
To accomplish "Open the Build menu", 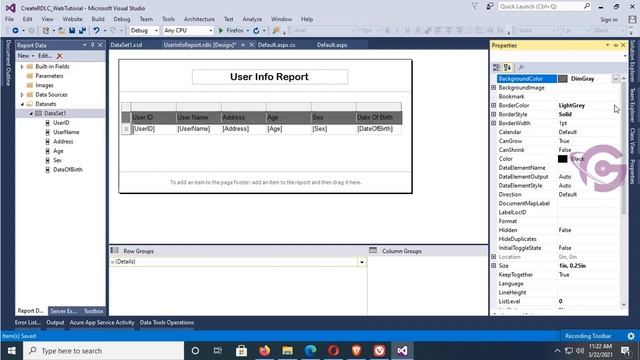I will click(x=98, y=19).
